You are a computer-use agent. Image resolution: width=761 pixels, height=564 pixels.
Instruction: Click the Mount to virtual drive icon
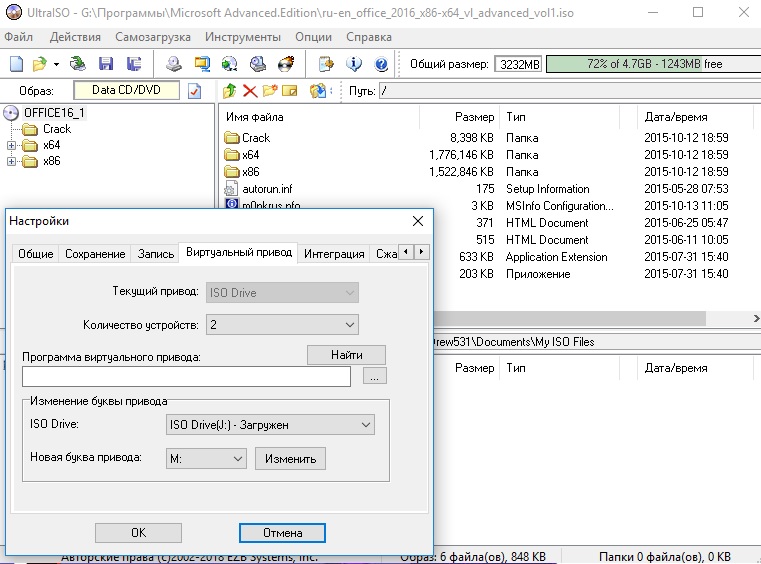coord(258,64)
